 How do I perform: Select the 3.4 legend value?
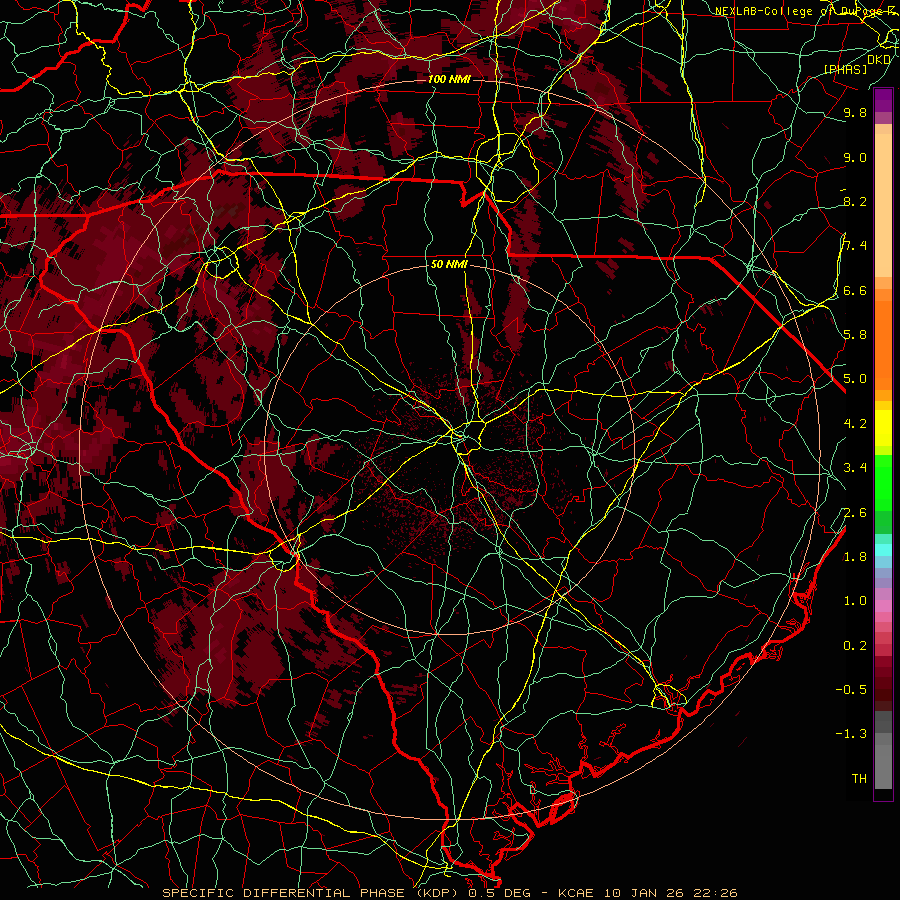pyautogui.click(x=855, y=468)
